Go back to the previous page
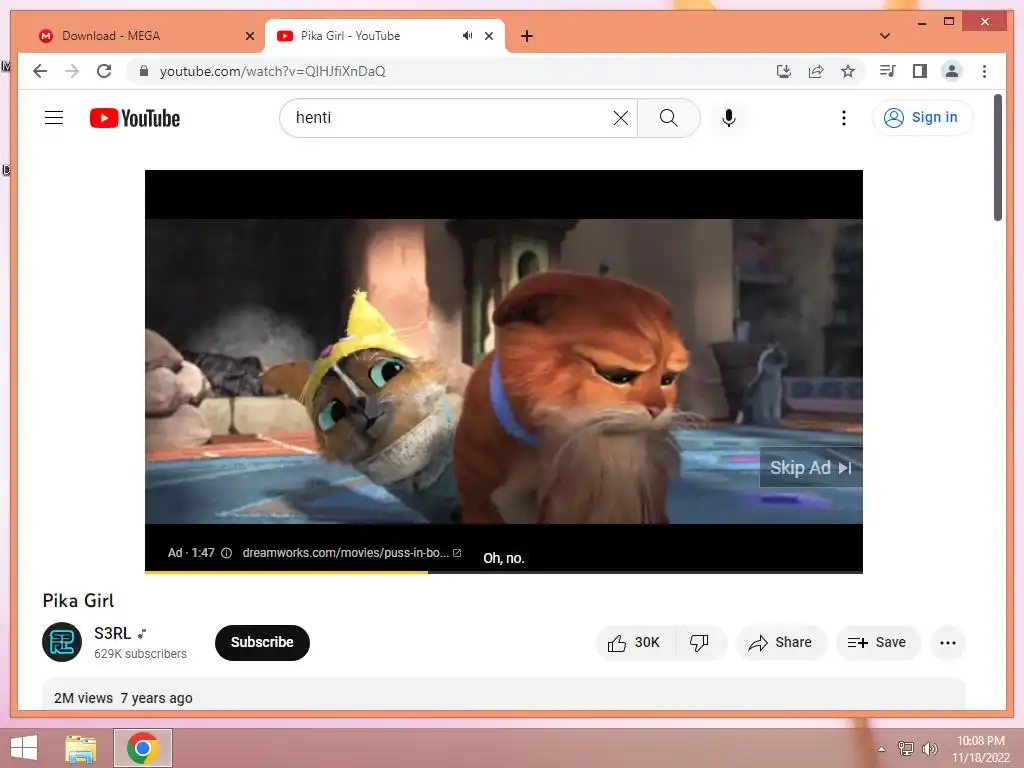This screenshot has width=1024, height=768. [x=40, y=71]
